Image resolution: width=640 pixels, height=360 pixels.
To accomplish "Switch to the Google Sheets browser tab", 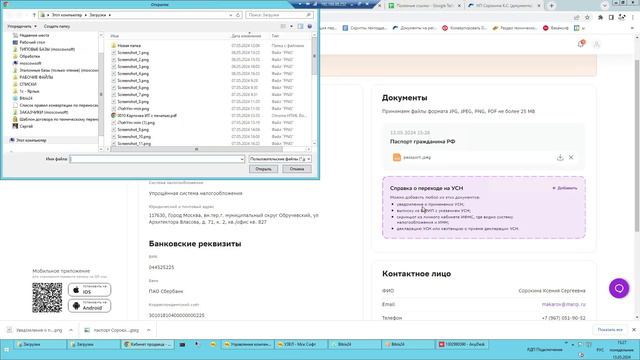I will click(x=424, y=6).
